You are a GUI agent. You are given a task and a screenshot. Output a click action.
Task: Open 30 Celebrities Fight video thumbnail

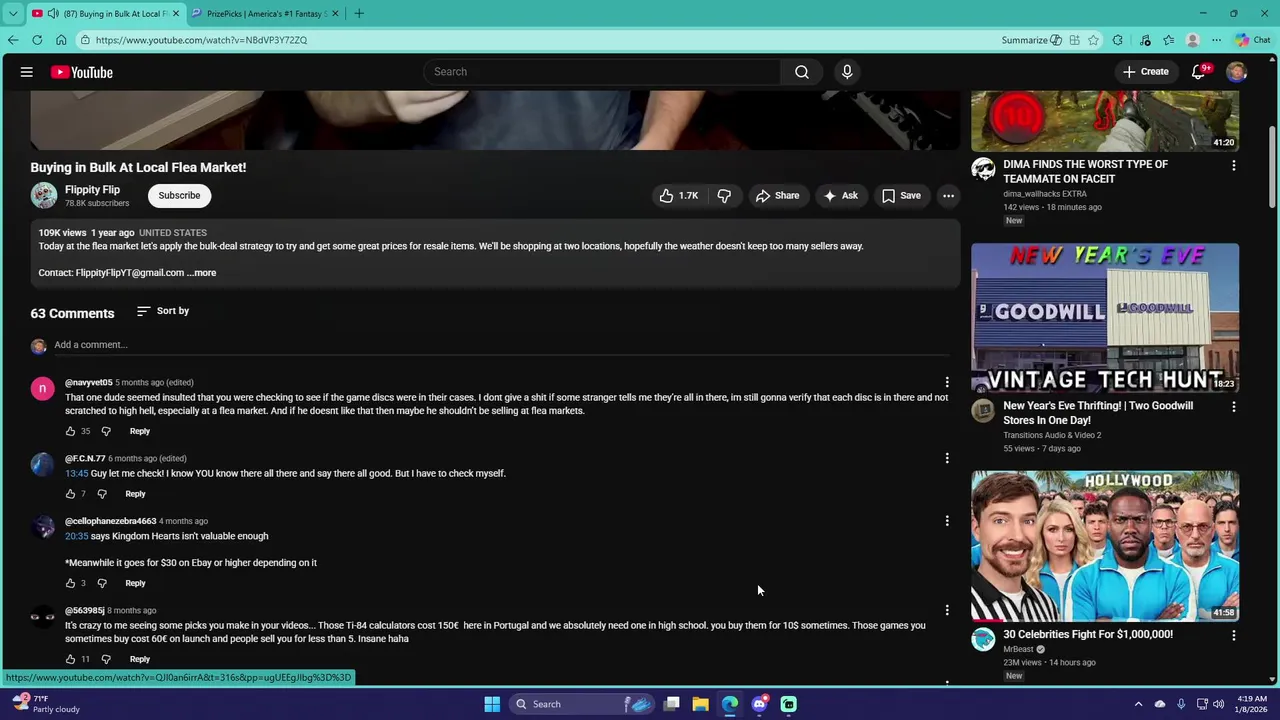click(1105, 546)
